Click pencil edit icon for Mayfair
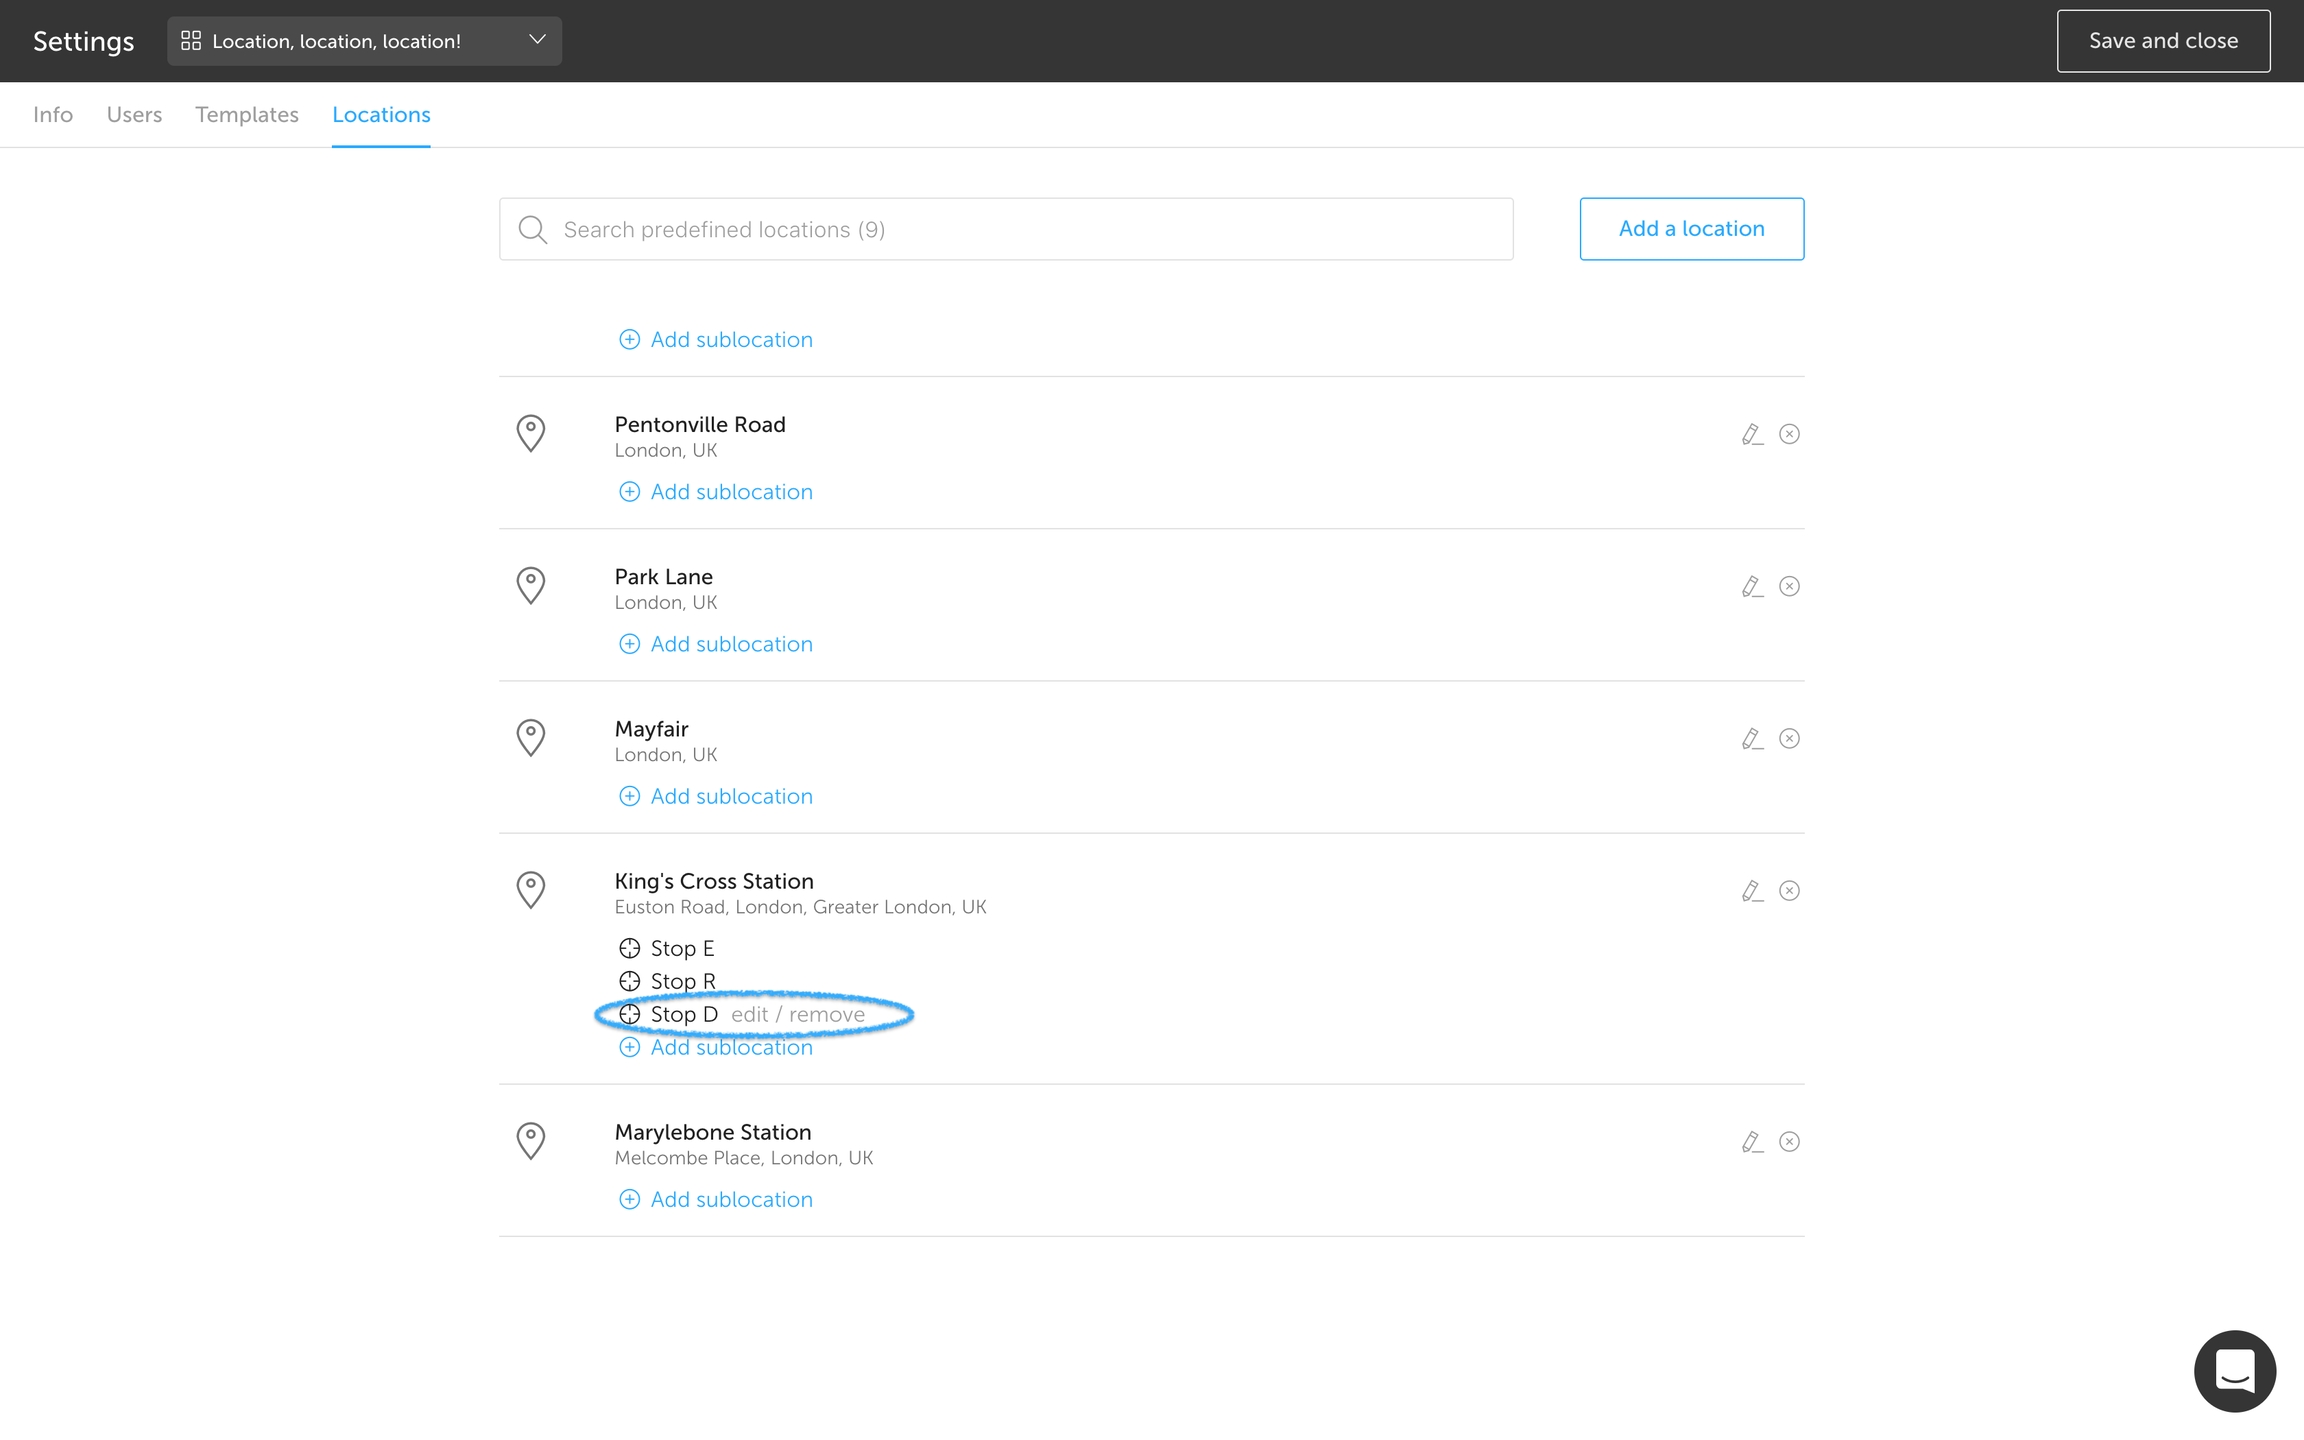Image resolution: width=2304 pixels, height=1440 pixels. point(1752,738)
